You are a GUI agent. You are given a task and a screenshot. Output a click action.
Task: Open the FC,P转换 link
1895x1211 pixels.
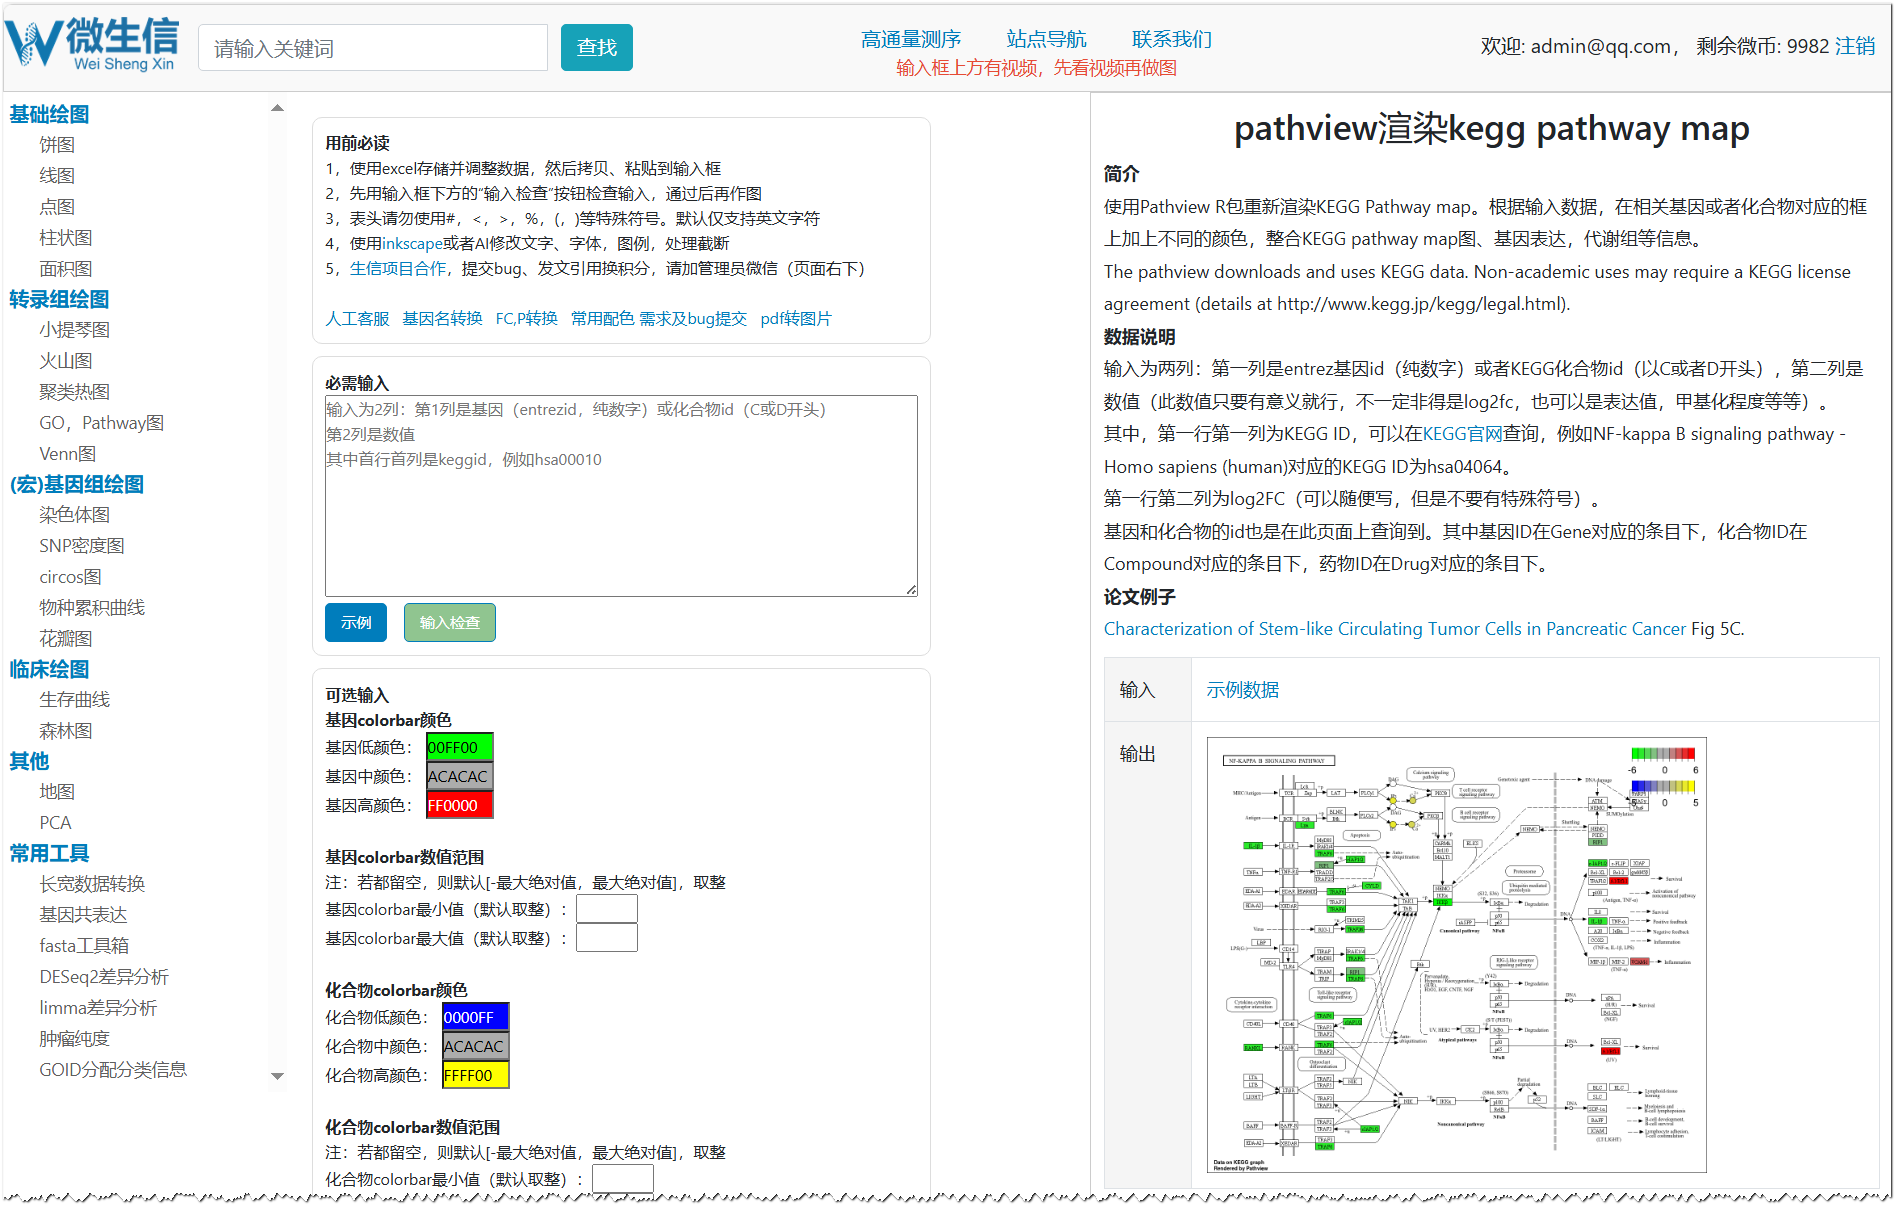click(x=527, y=318)
